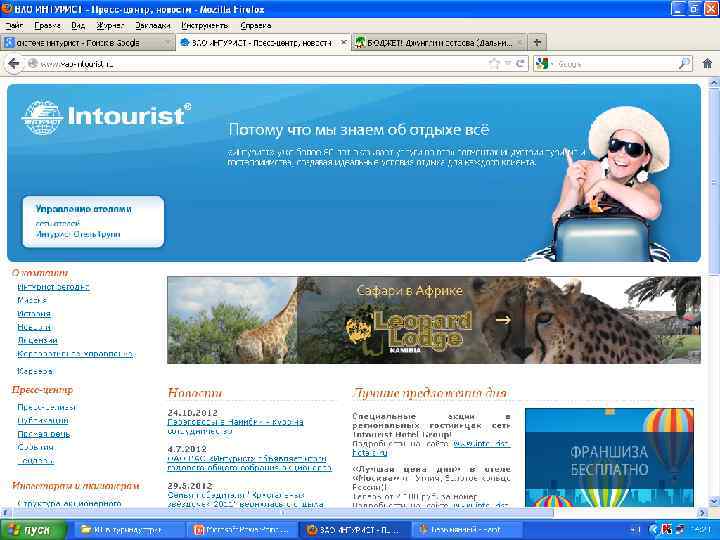720x540 pixels.
Task: Click the site identity globe icon
Action: 32,63
